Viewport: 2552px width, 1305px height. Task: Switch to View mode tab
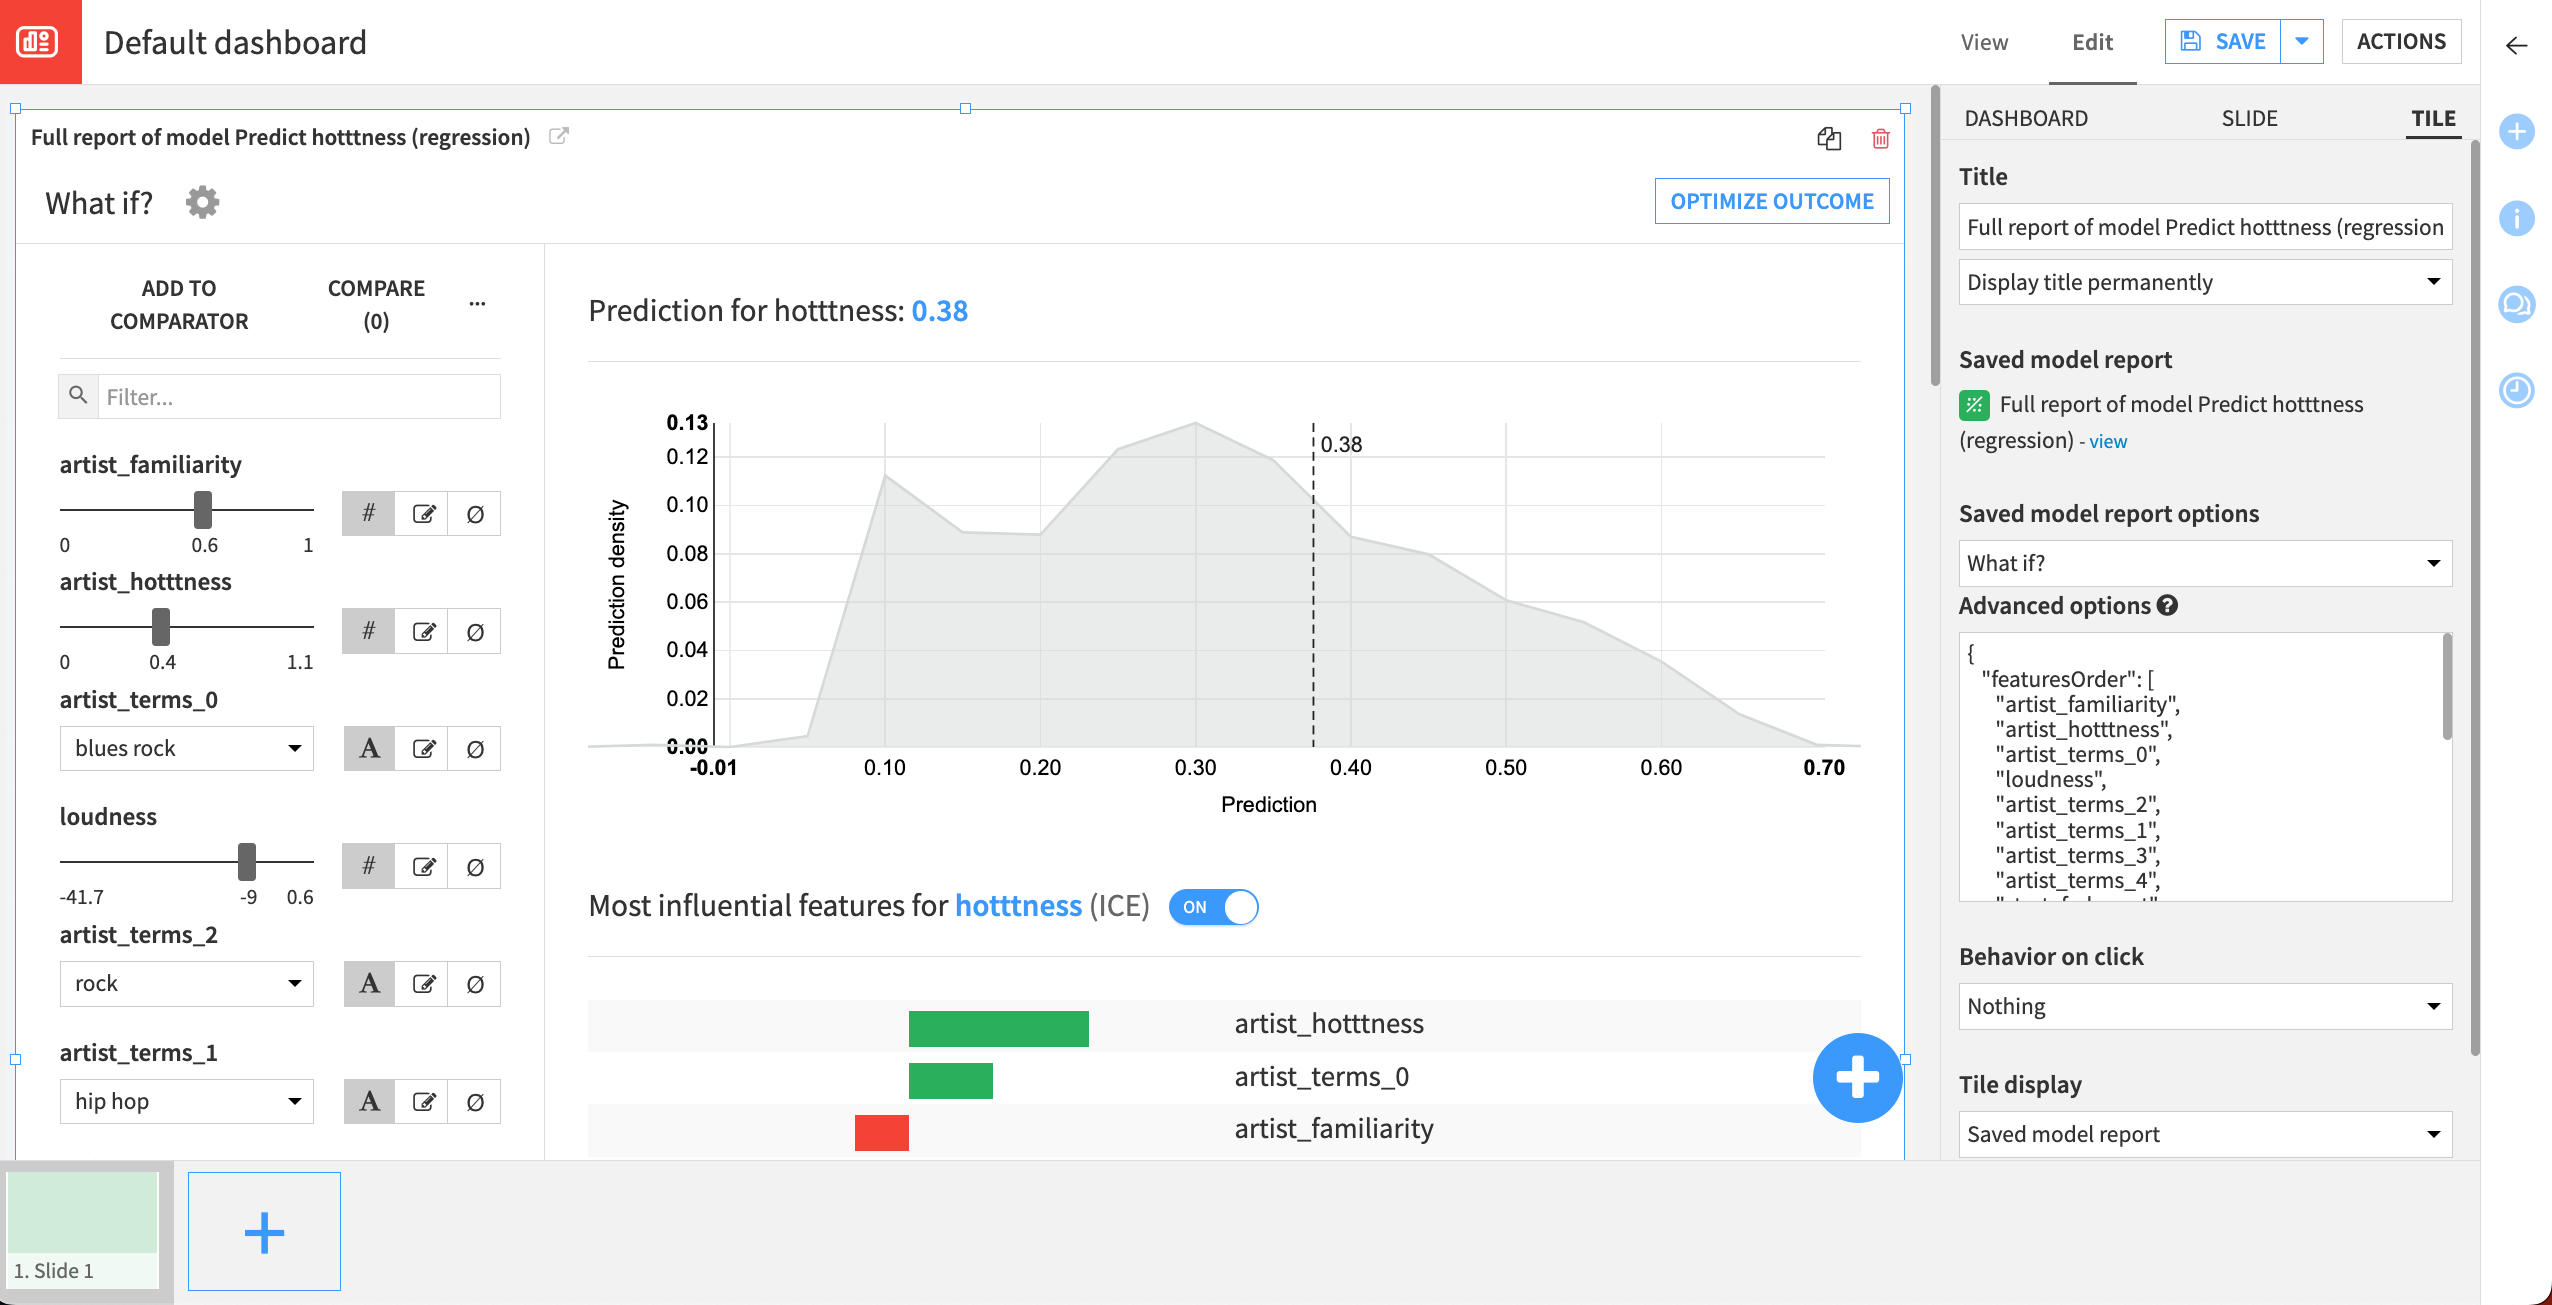pos(1984,42)
